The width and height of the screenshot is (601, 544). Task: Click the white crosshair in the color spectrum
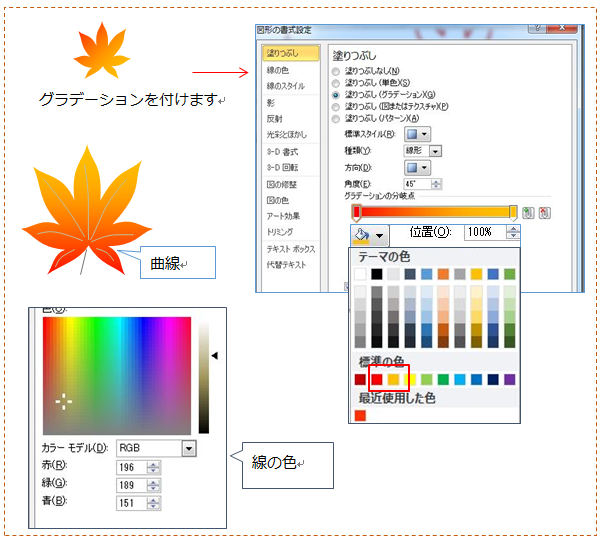(64, 401)
